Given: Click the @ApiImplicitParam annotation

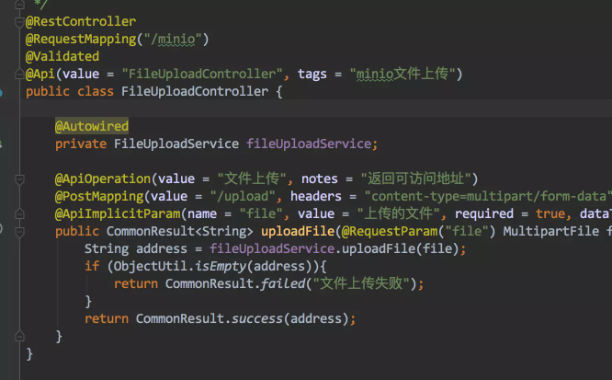Looking at the screenshot, I should (117, 214).
